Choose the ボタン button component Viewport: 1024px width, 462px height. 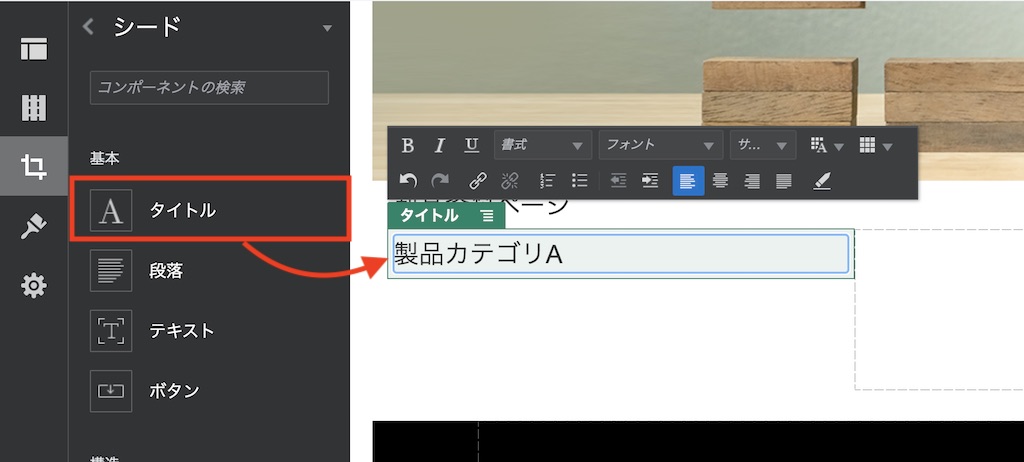[x=209, y=391]
